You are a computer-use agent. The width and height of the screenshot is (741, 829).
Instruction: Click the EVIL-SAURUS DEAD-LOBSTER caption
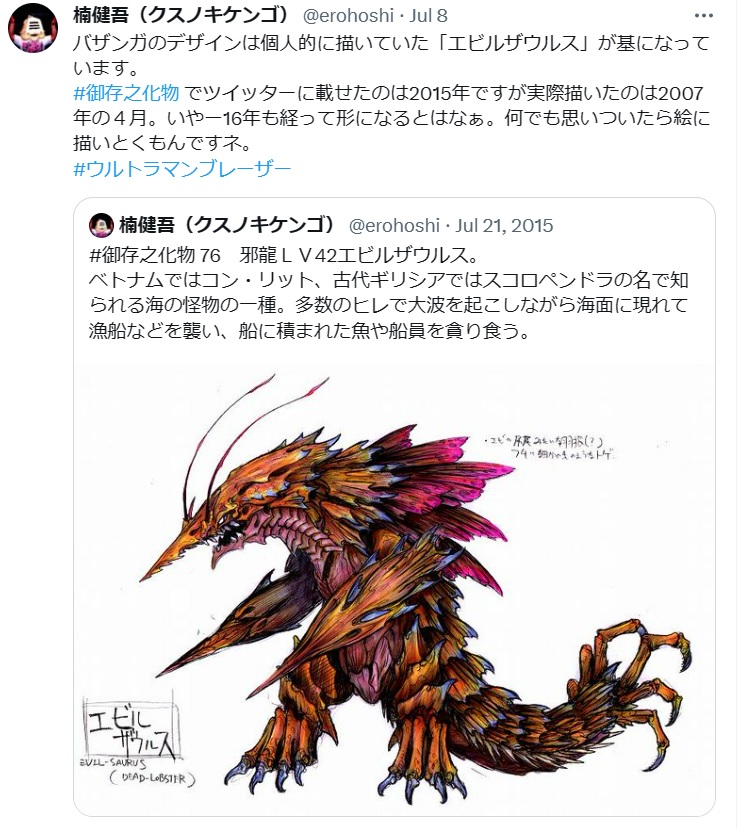[x=137, y=772]
